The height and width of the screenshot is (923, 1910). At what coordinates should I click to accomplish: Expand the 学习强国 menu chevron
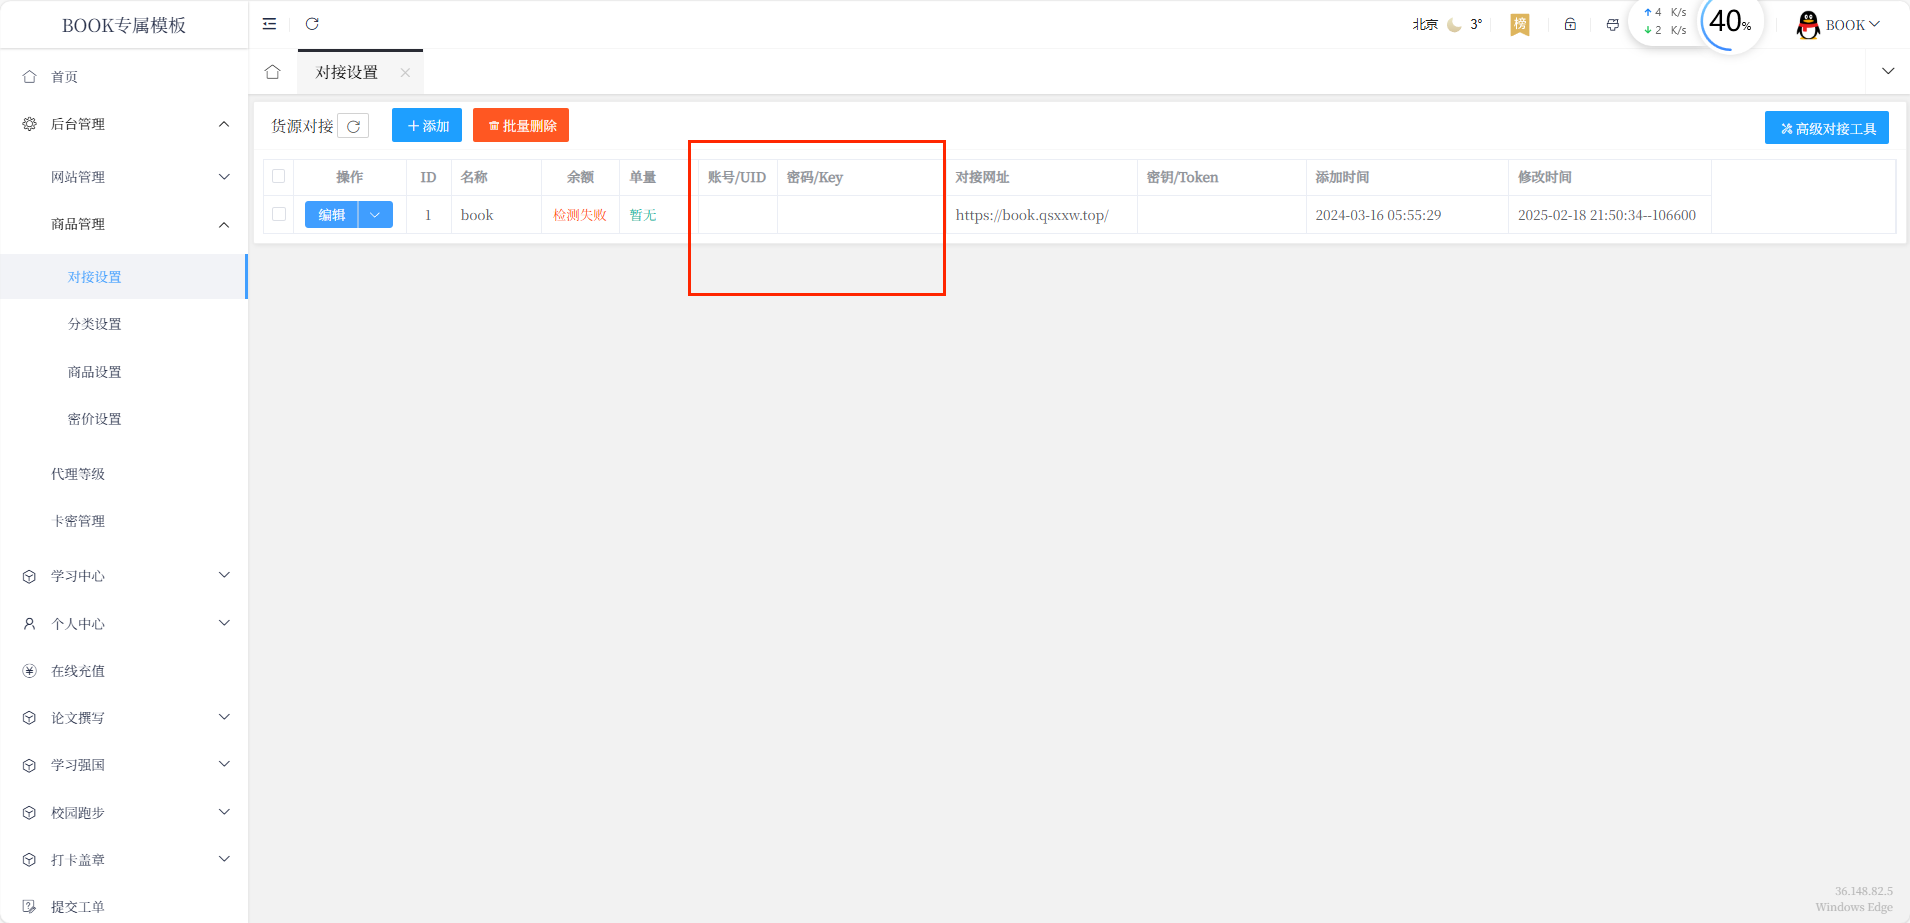224,764
